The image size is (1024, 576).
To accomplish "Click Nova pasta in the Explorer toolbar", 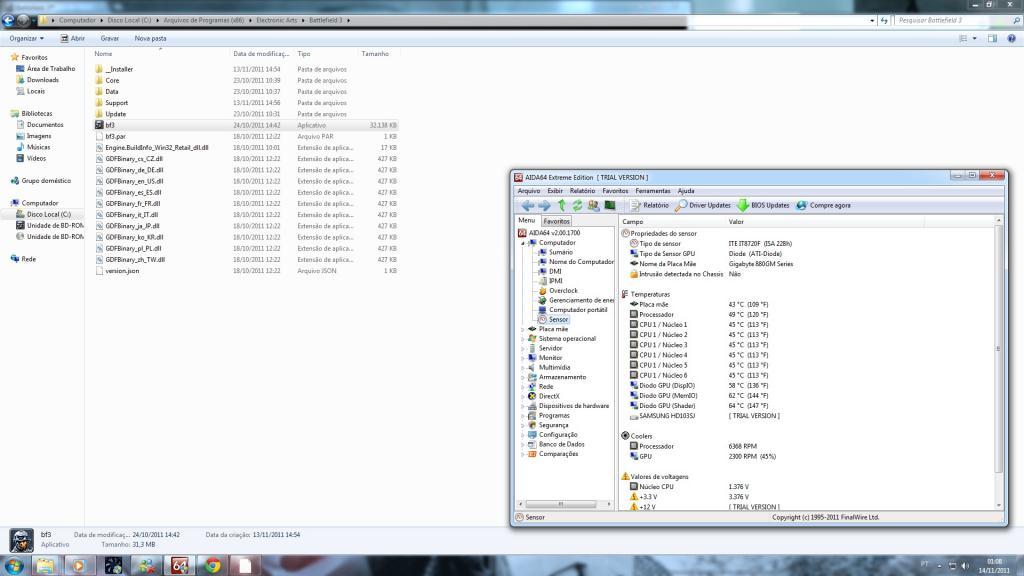I will click(150, 39).
